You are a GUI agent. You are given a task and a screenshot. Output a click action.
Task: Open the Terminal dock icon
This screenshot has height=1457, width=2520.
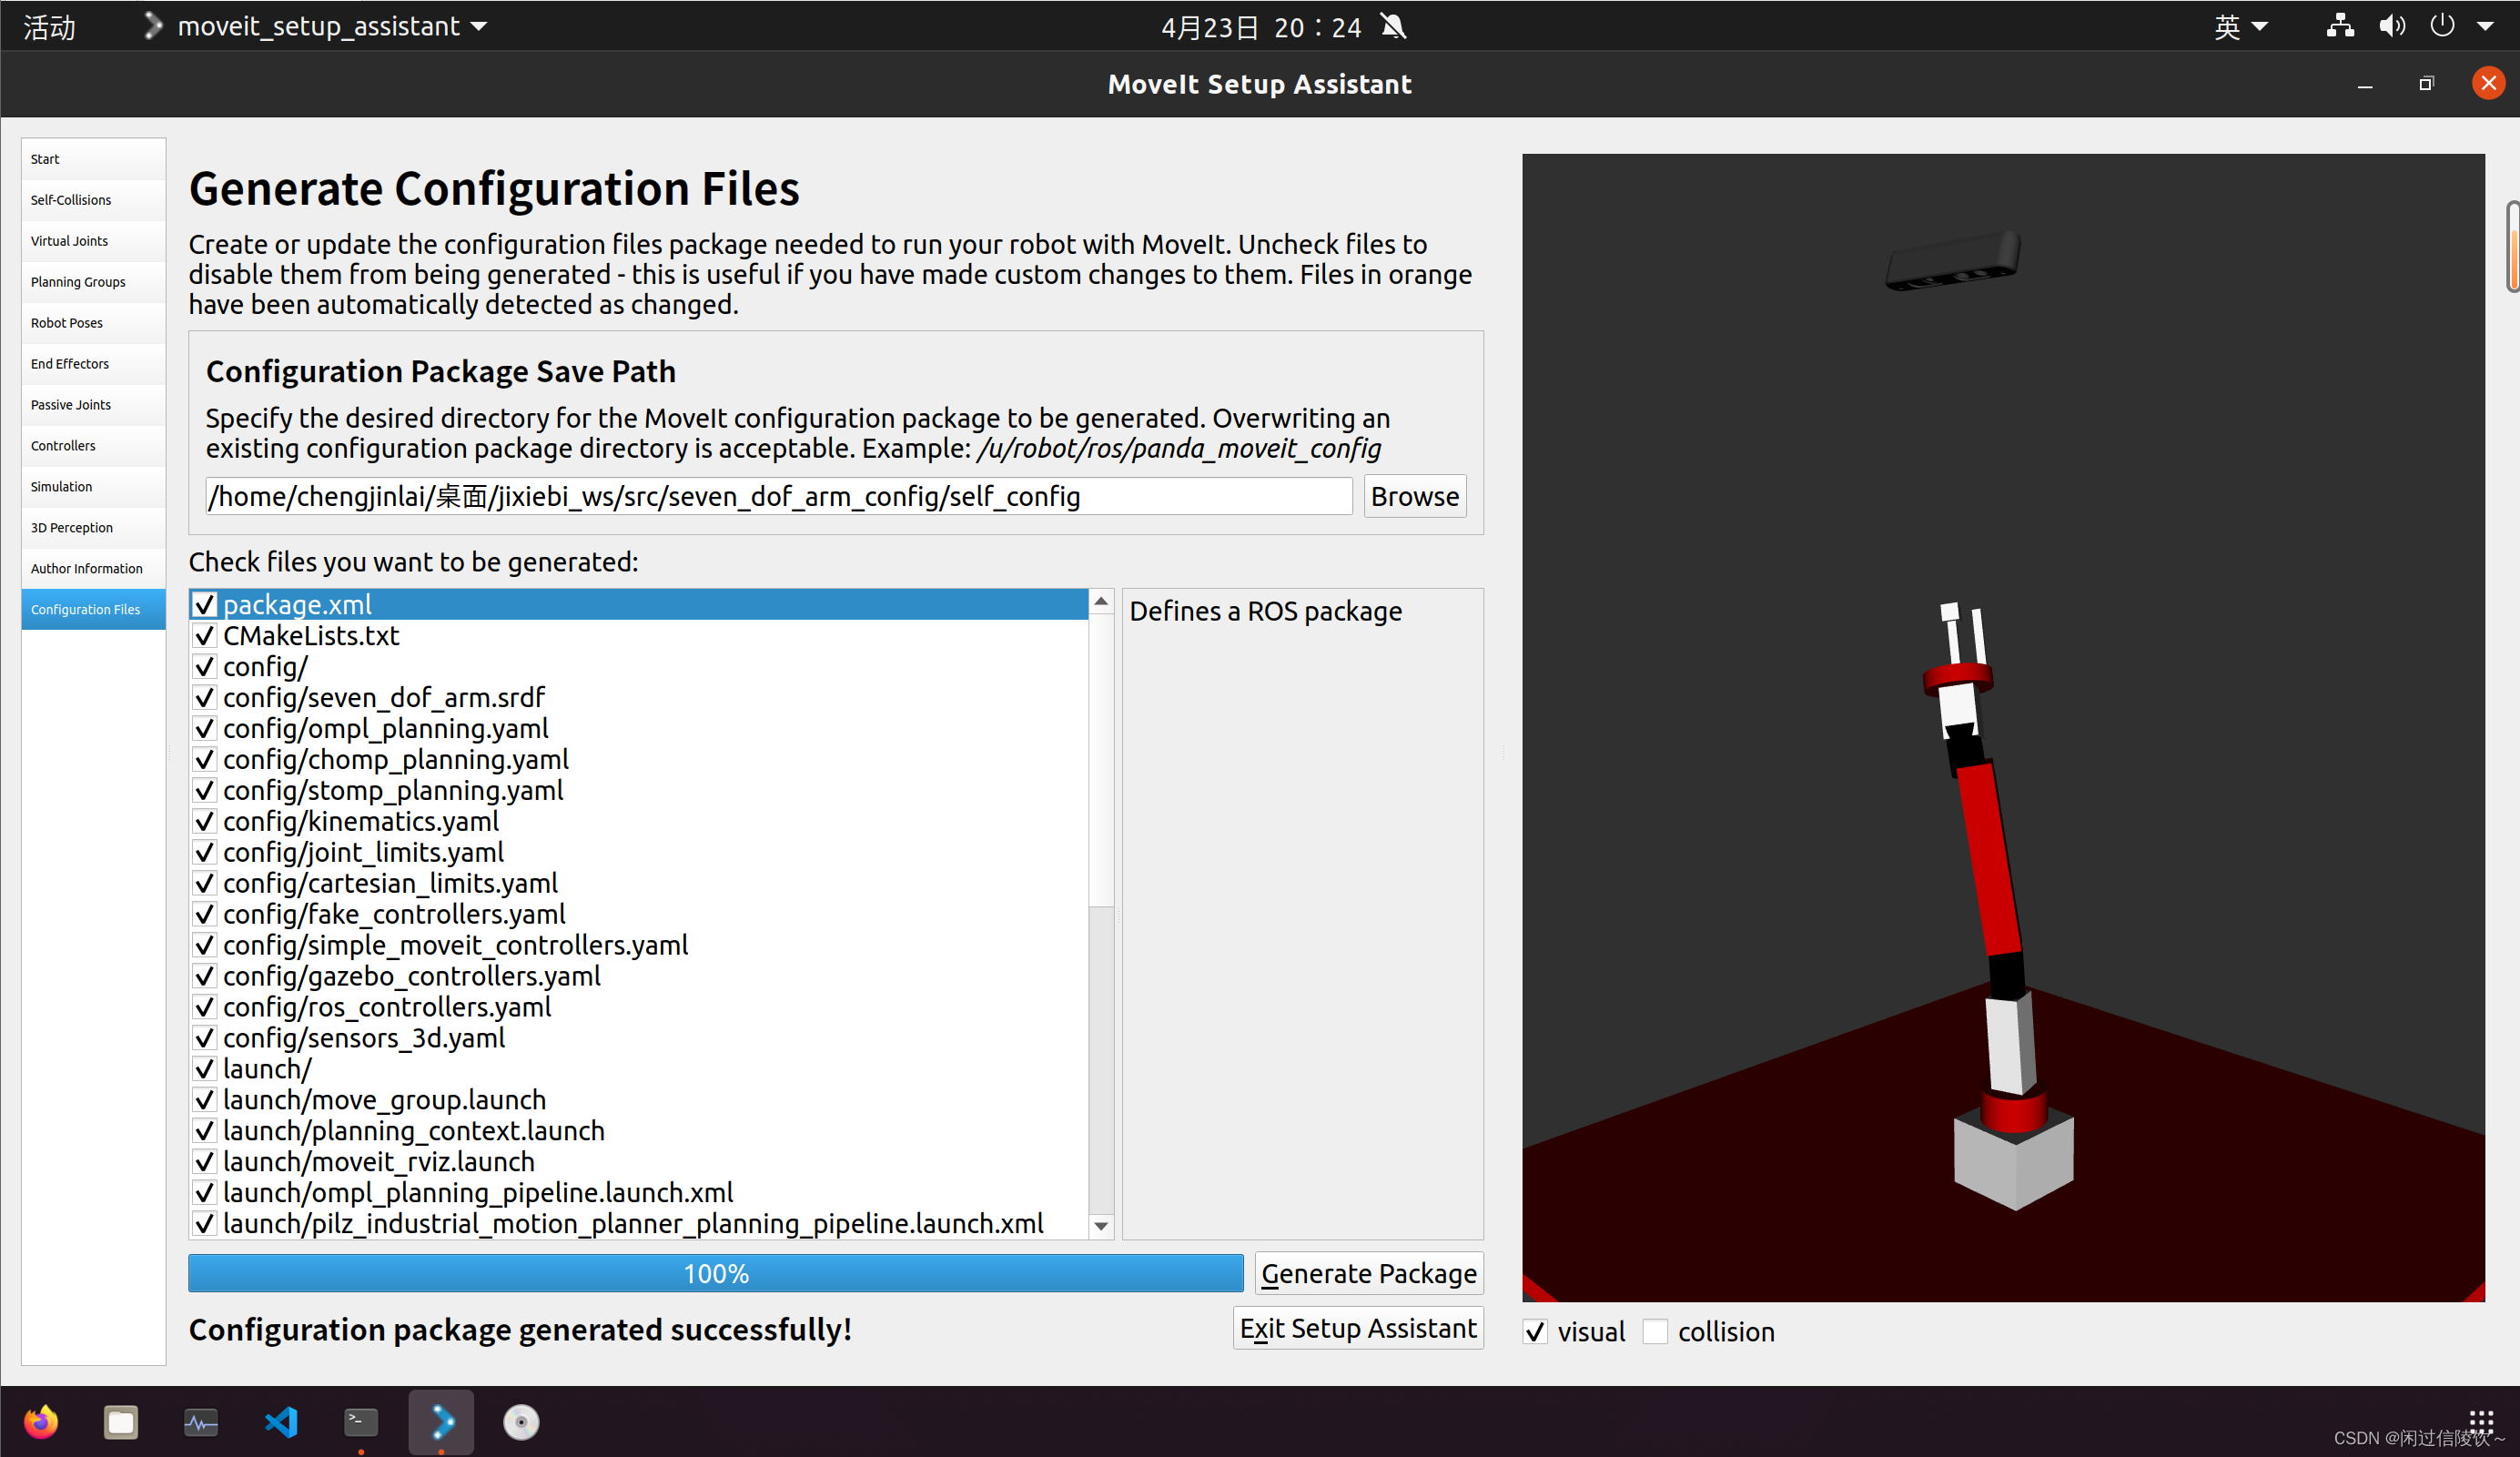pos(361,1421)
